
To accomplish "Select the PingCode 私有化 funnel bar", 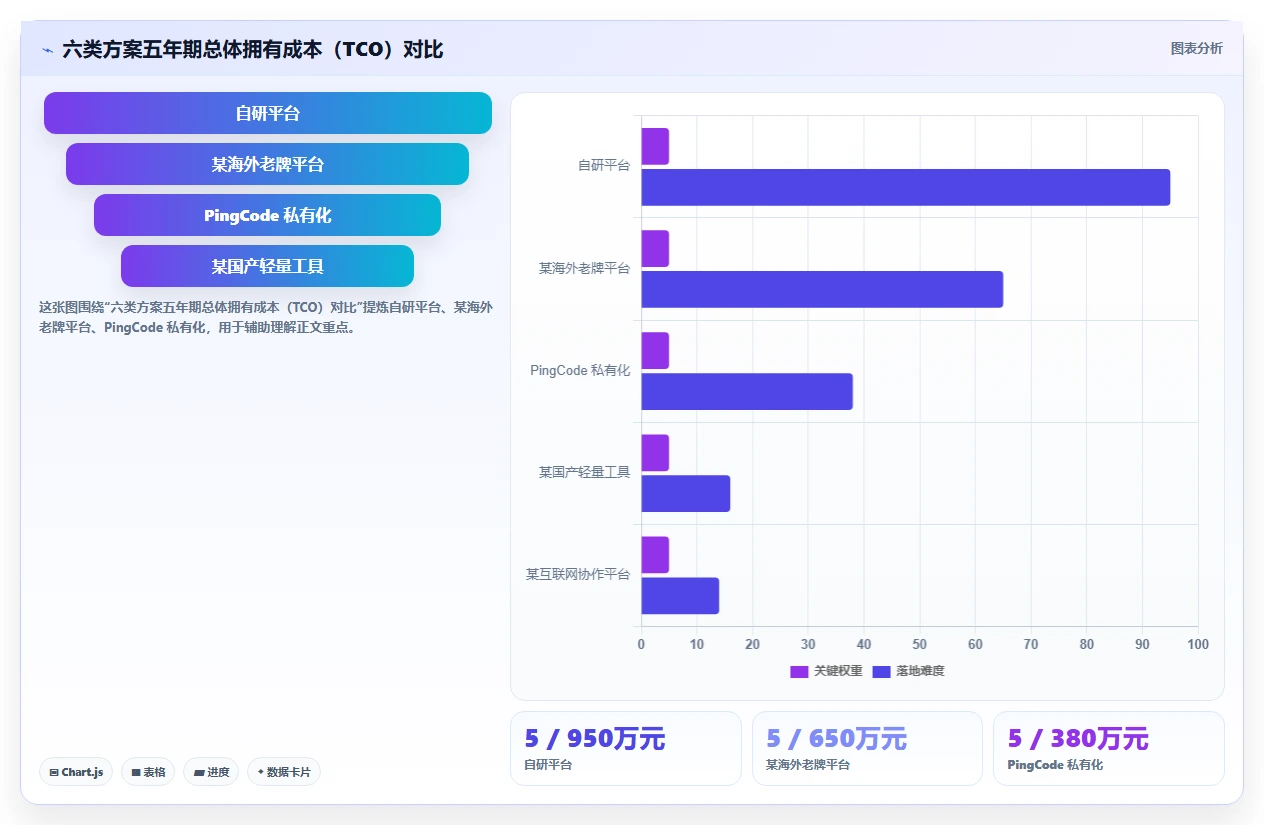I will (x=268, y=215).
